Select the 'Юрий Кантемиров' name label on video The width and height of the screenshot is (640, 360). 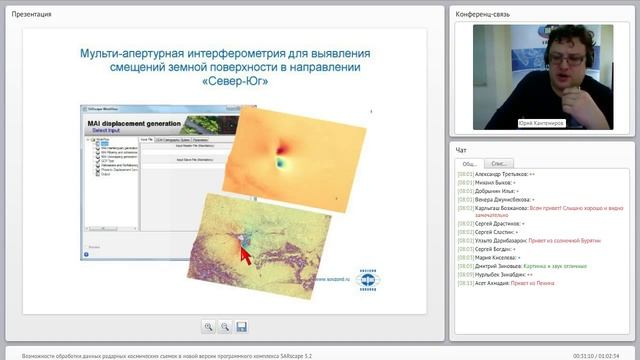(542, 123)
